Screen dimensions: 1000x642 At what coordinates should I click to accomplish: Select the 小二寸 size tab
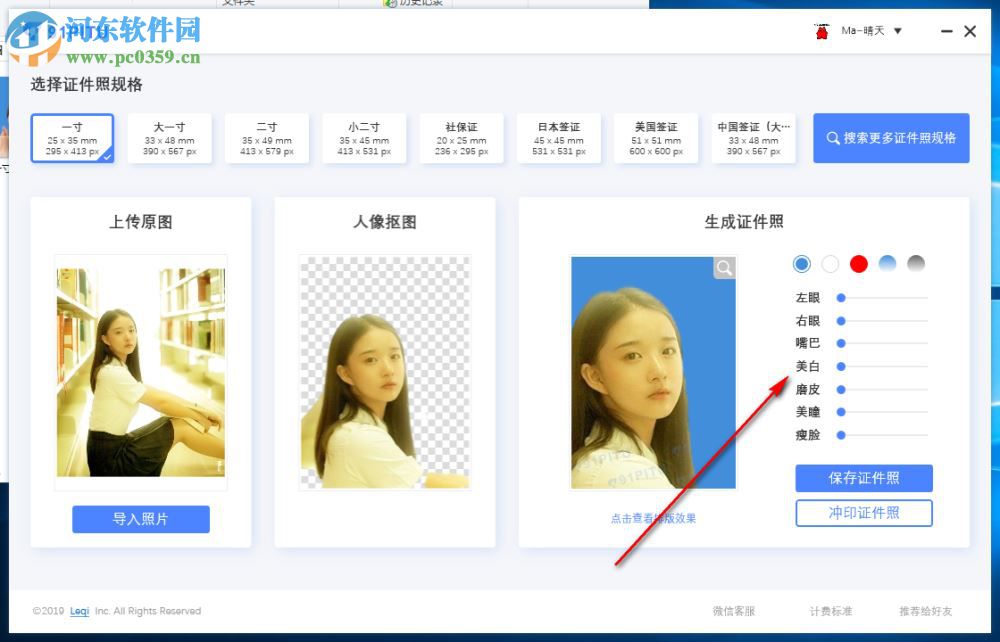tap(364, 138)
